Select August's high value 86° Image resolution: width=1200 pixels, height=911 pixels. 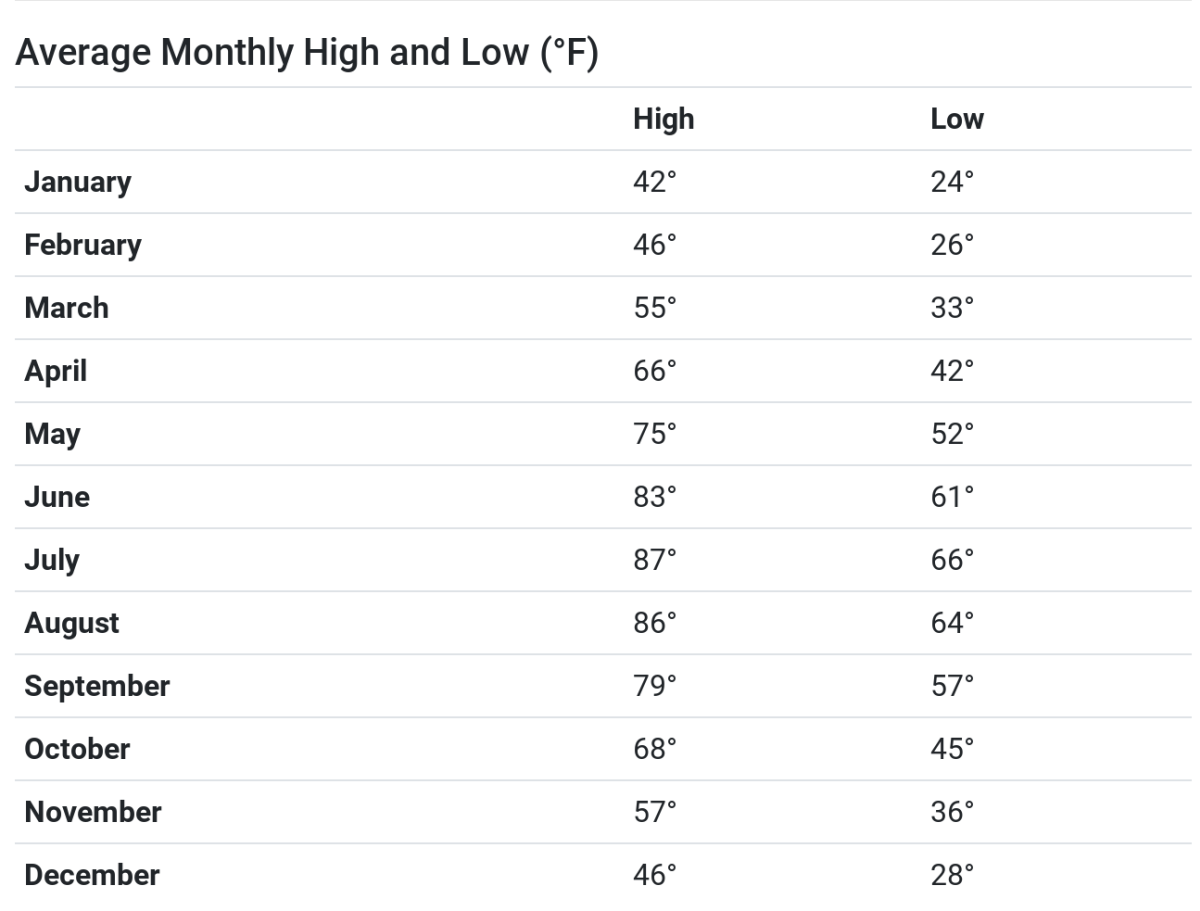pos(655,623)
